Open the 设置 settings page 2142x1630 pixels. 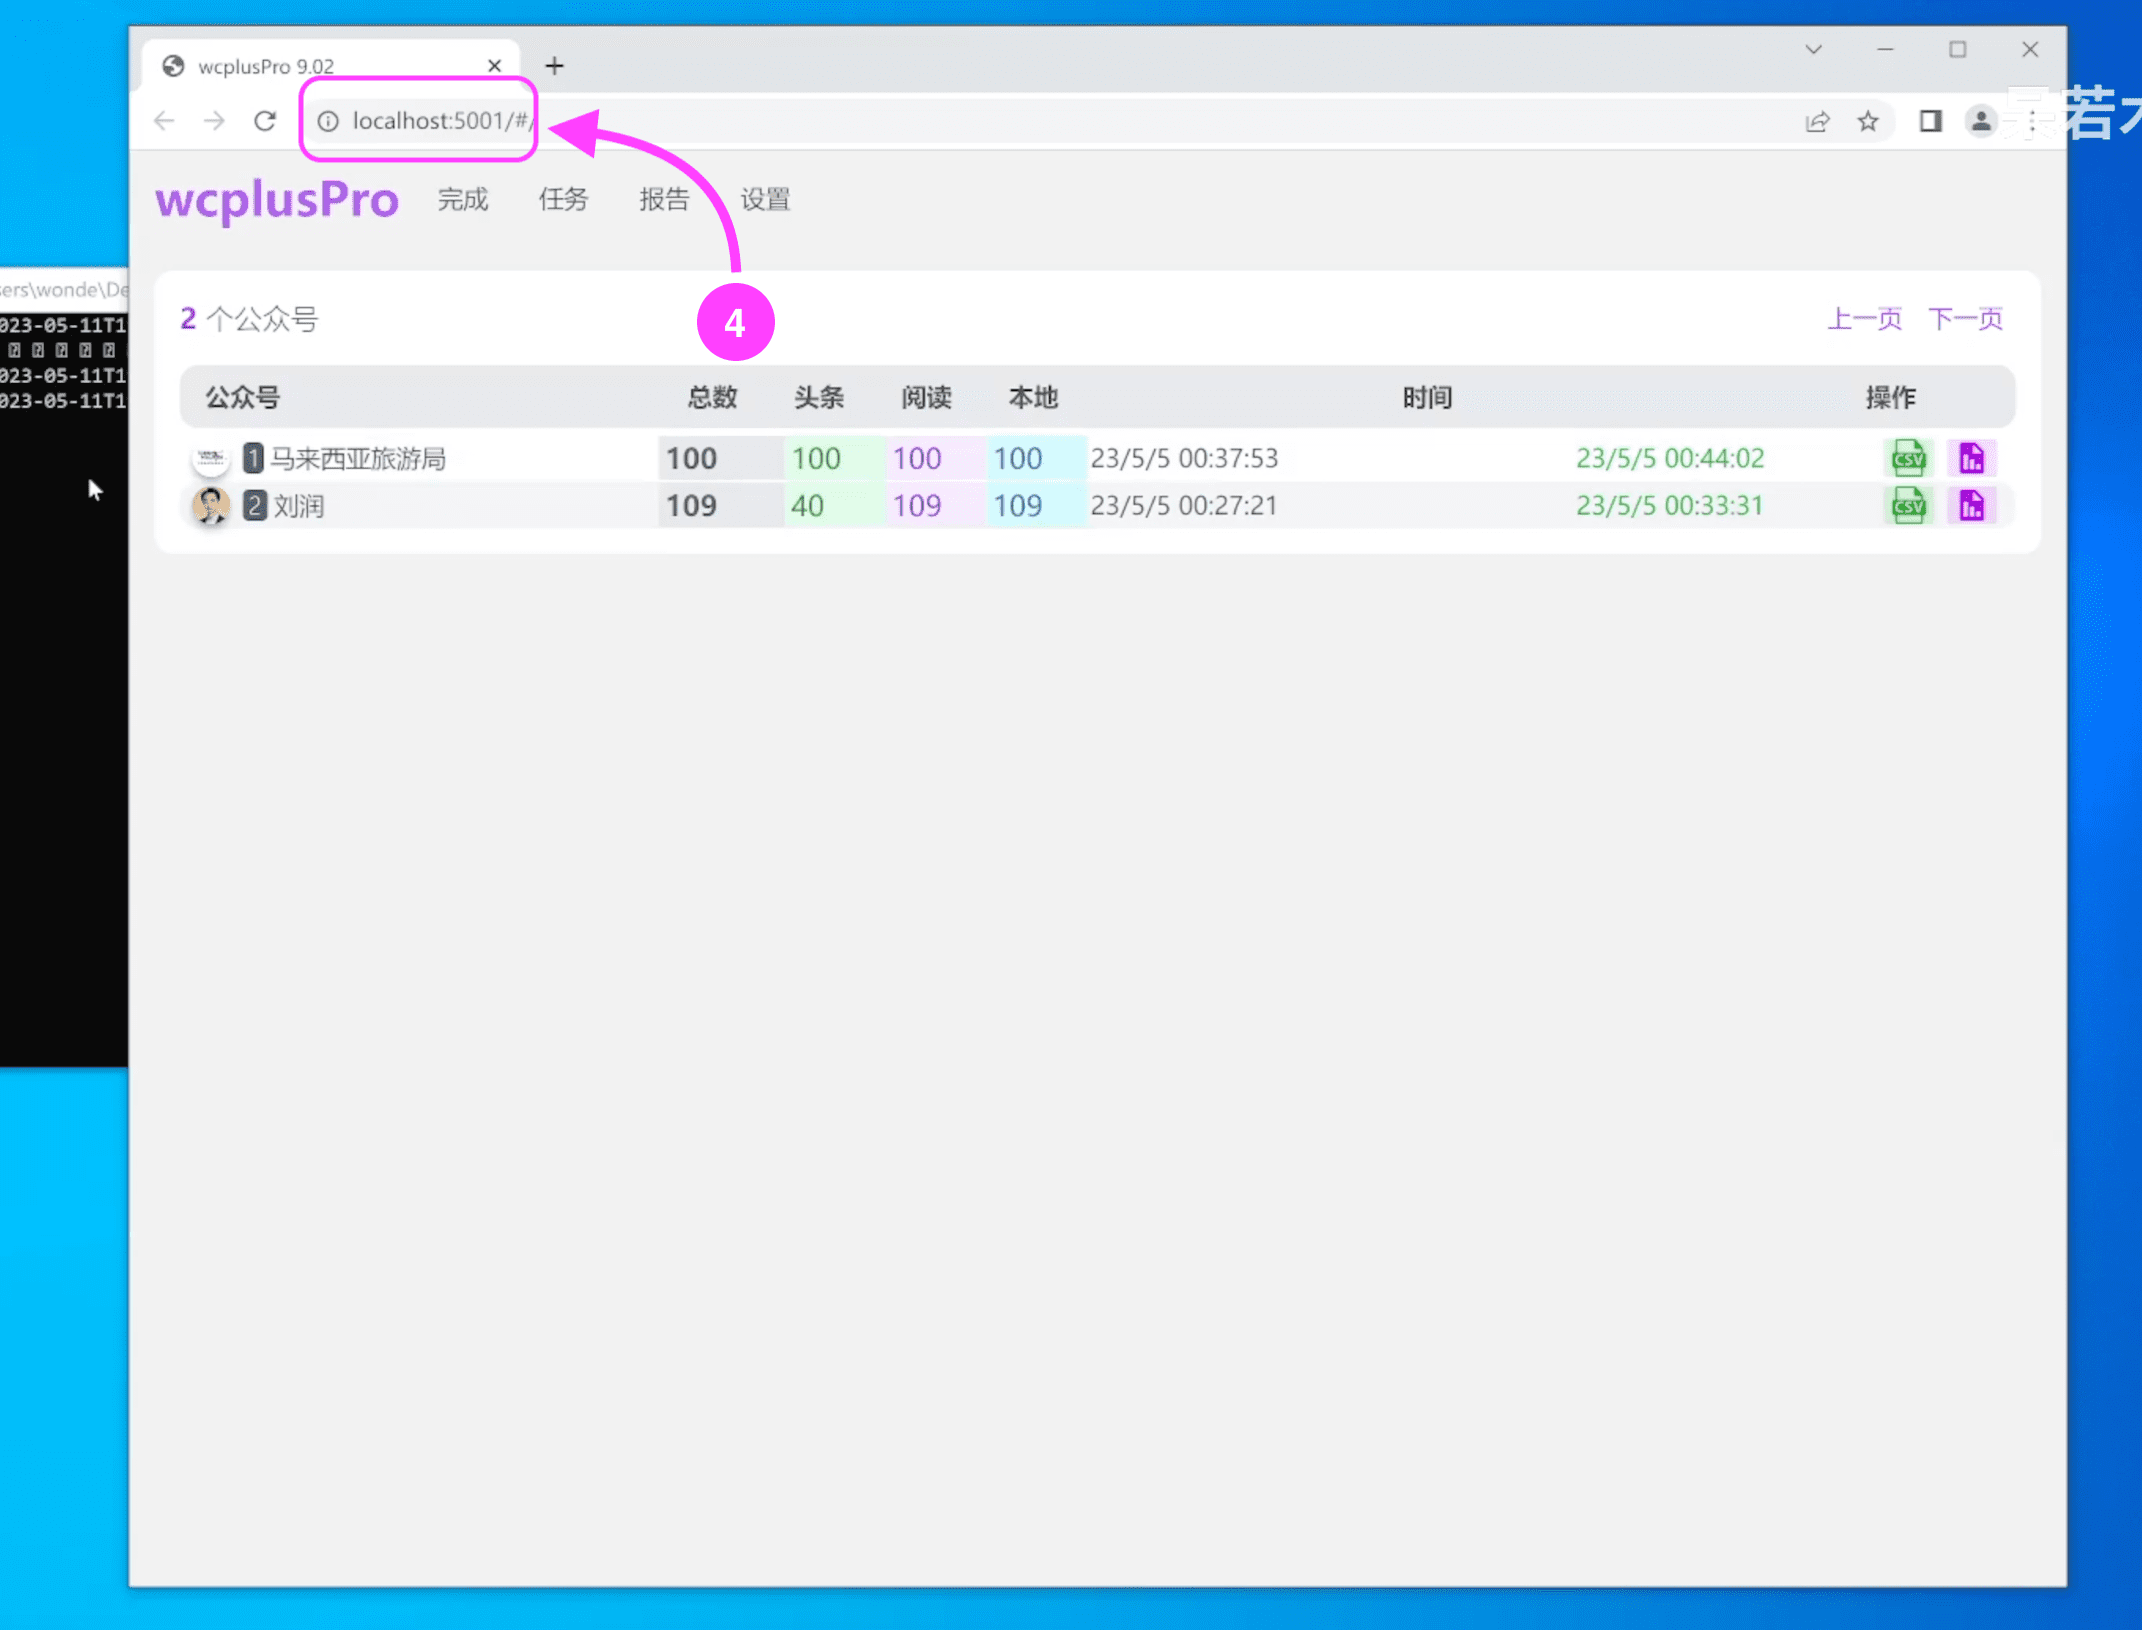pyautogui.click(x=765, y=199)
